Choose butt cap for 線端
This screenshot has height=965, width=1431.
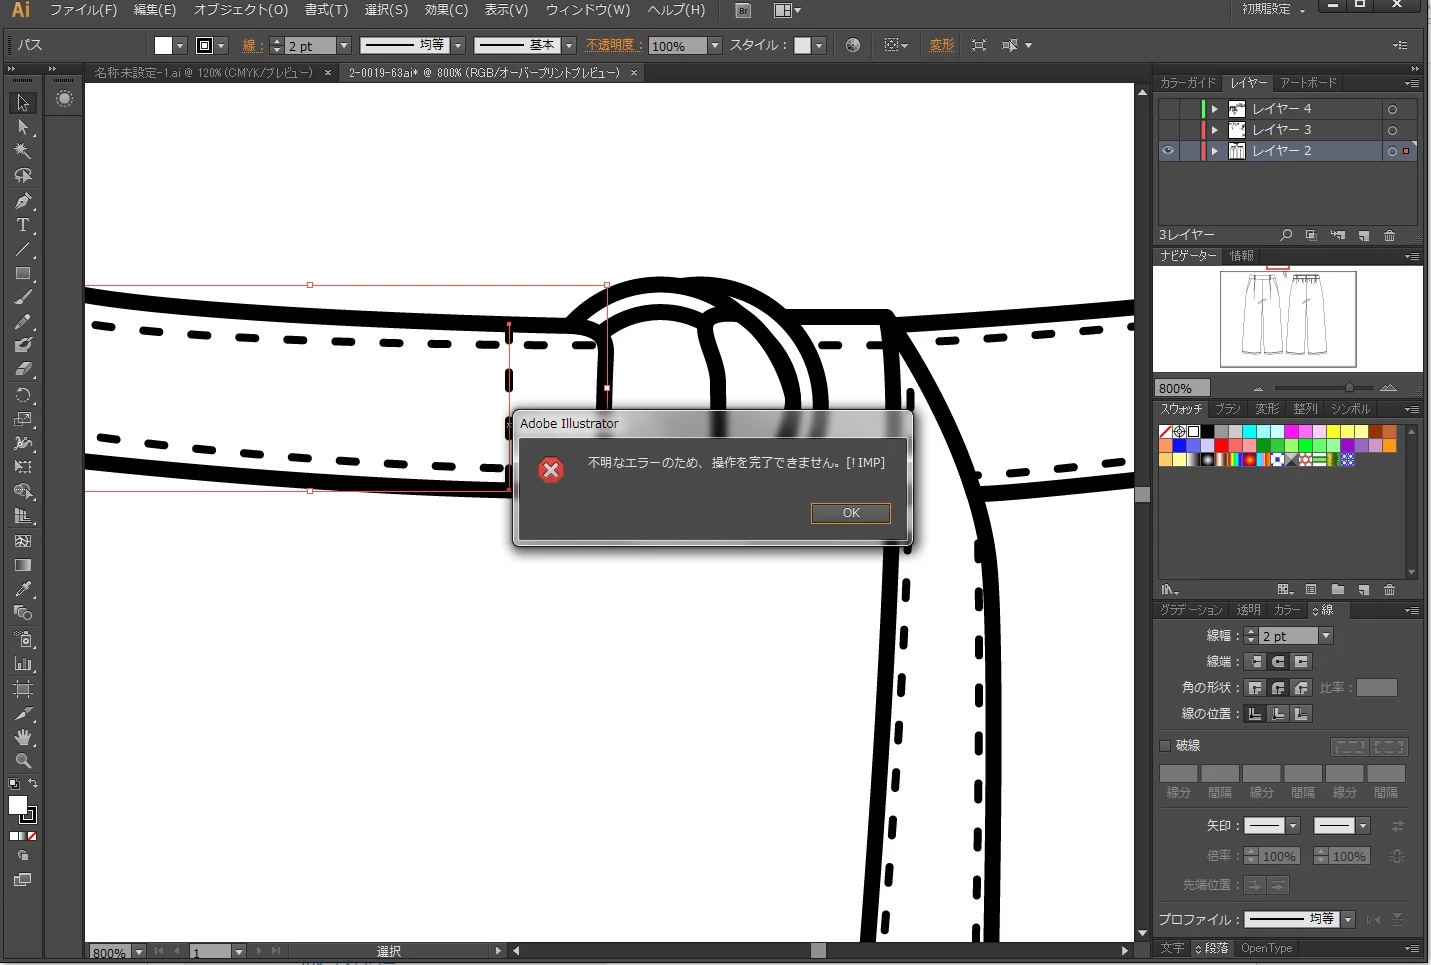coord(1256,662)
